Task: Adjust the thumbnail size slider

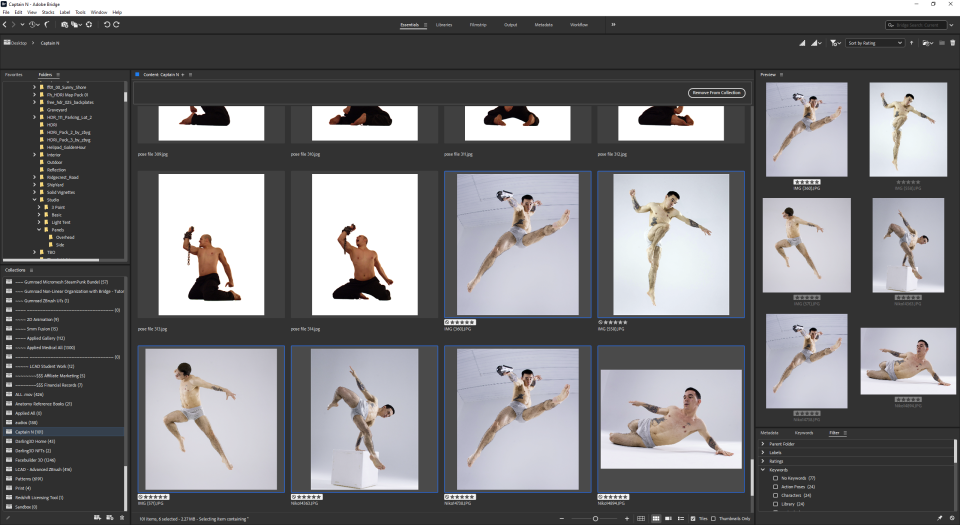Action: pyautogui.click(x=595, y=518)
